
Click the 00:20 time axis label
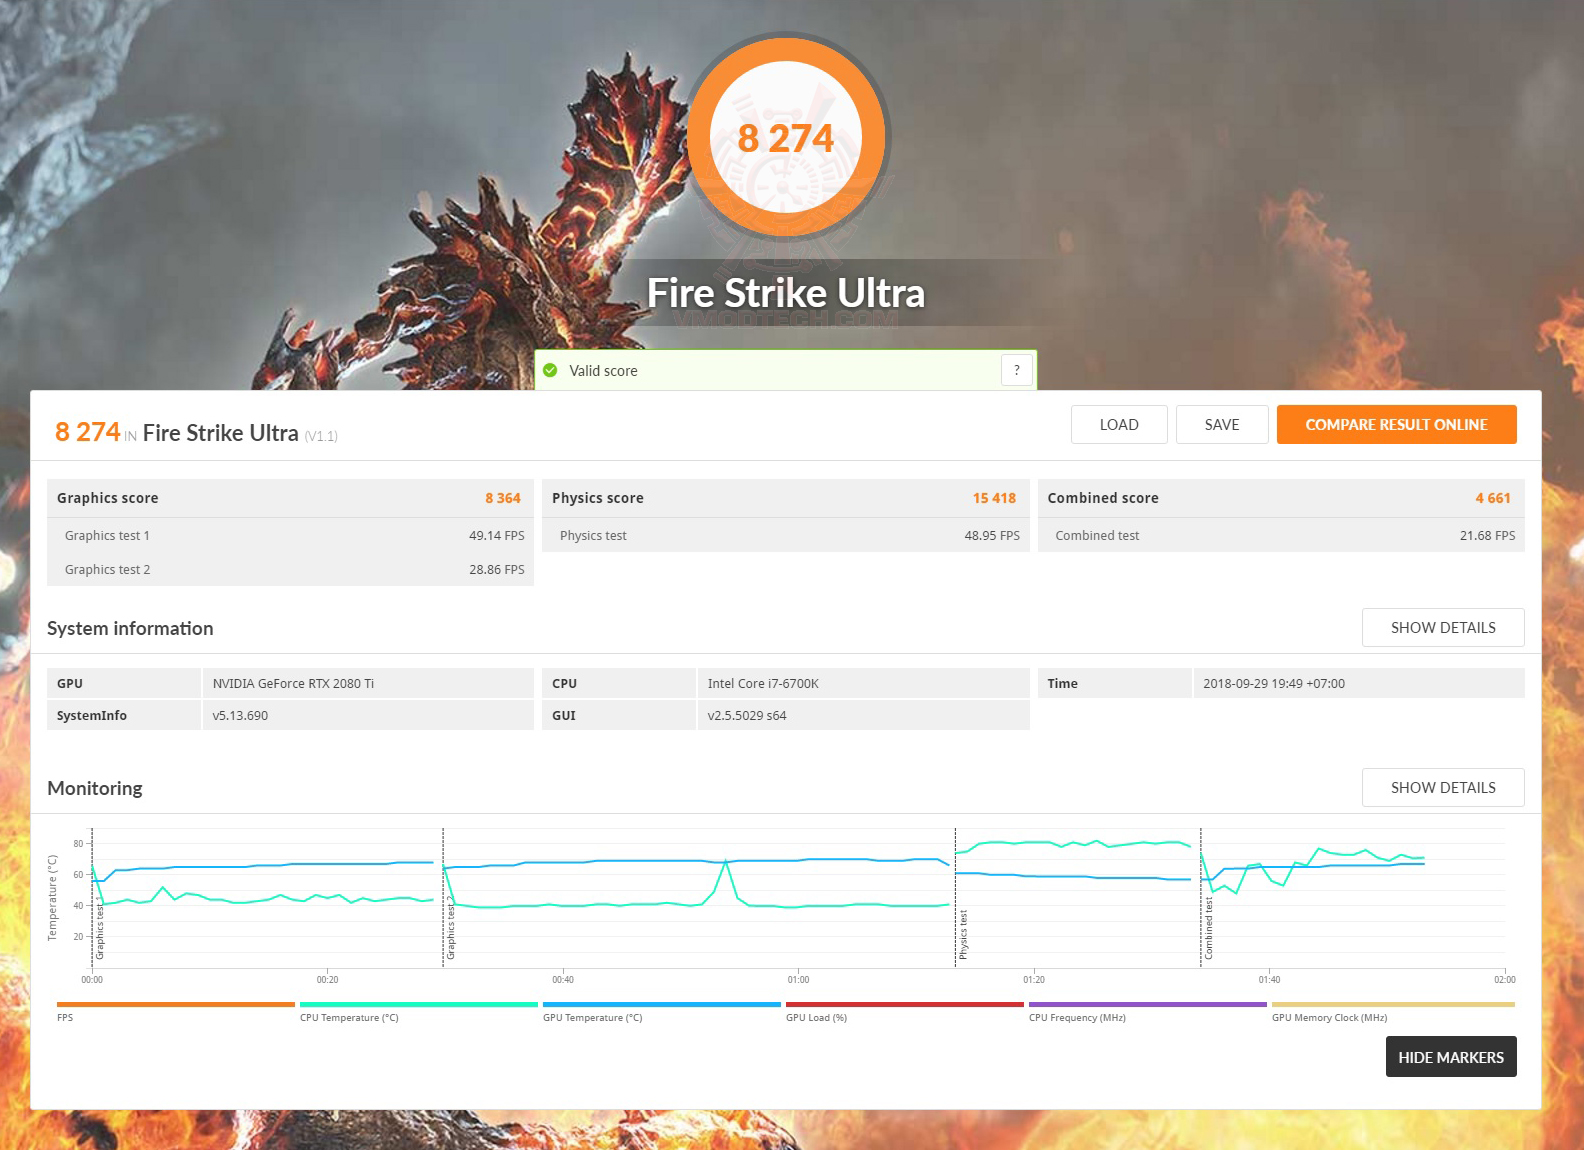(x=327, y=979)
